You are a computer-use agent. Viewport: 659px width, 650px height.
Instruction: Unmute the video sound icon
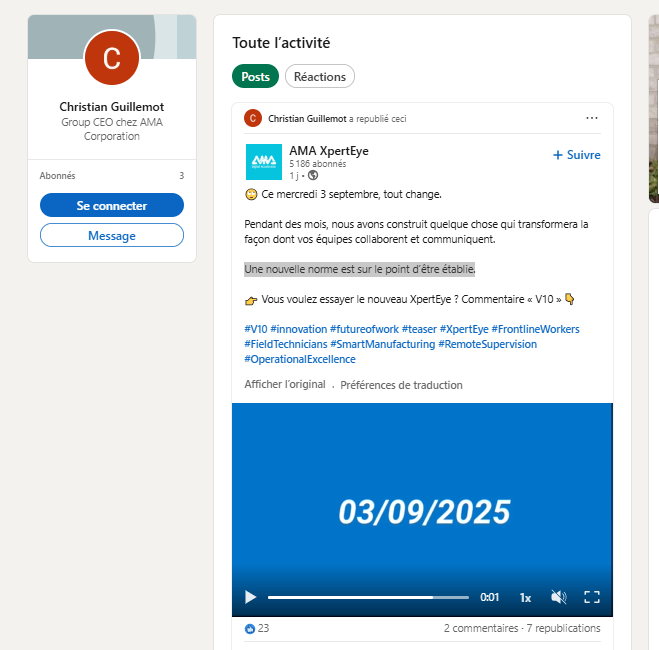coord(559,597)
